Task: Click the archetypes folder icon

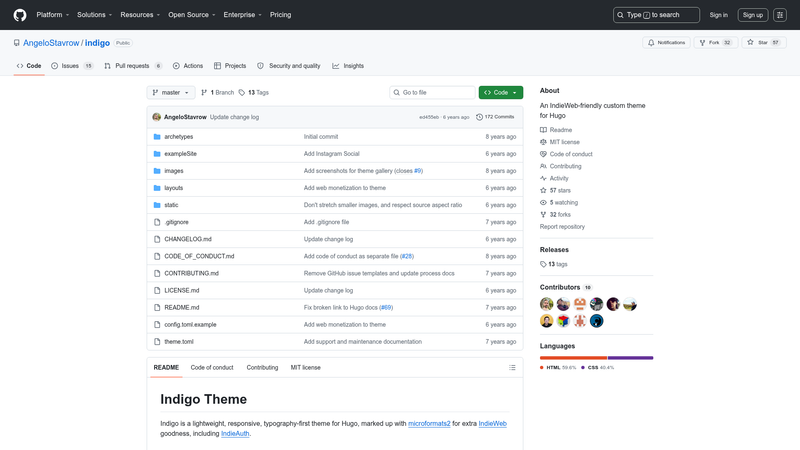Action: coord(157,137)
